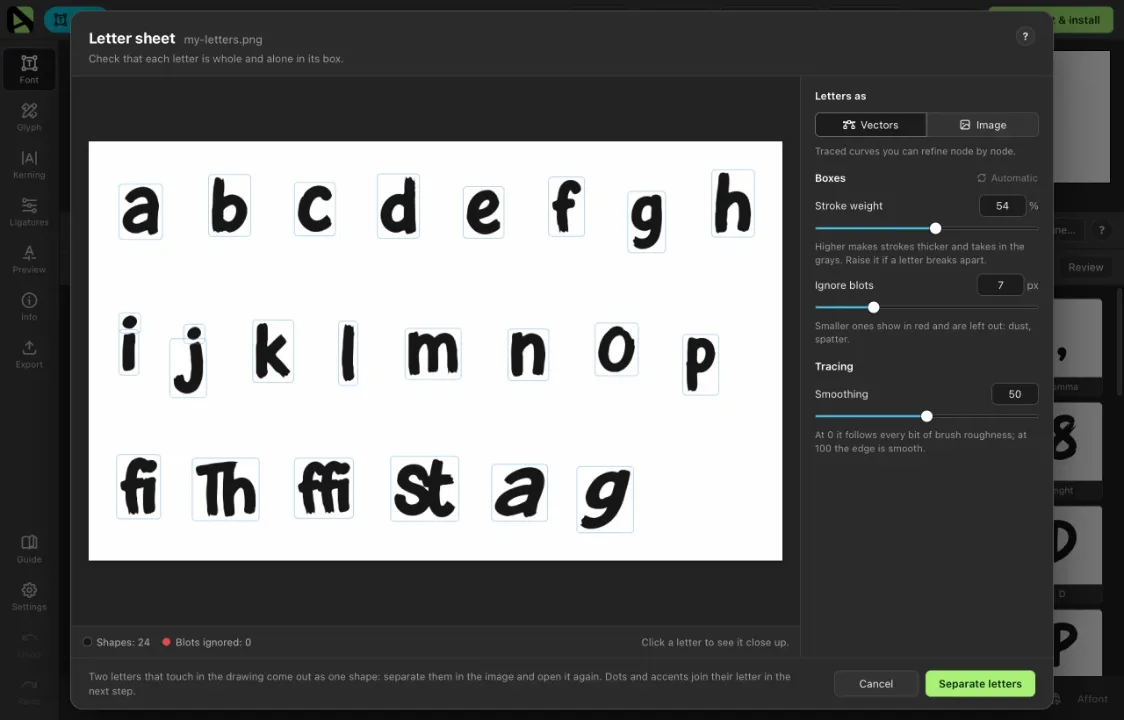Open the Ligatures section in the sidebar
The height and width of the screenshot is (720, 1124).
coord(29,212)
